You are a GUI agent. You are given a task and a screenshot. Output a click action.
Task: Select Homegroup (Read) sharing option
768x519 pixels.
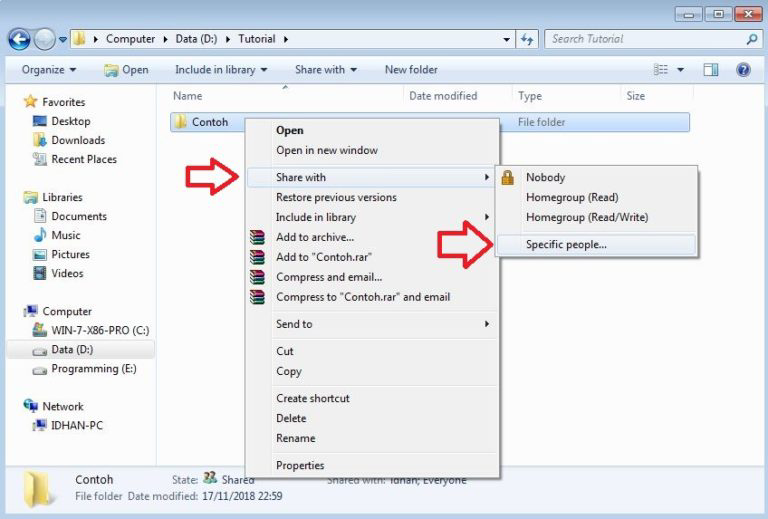pyautogui.click(x=597, y=197)
